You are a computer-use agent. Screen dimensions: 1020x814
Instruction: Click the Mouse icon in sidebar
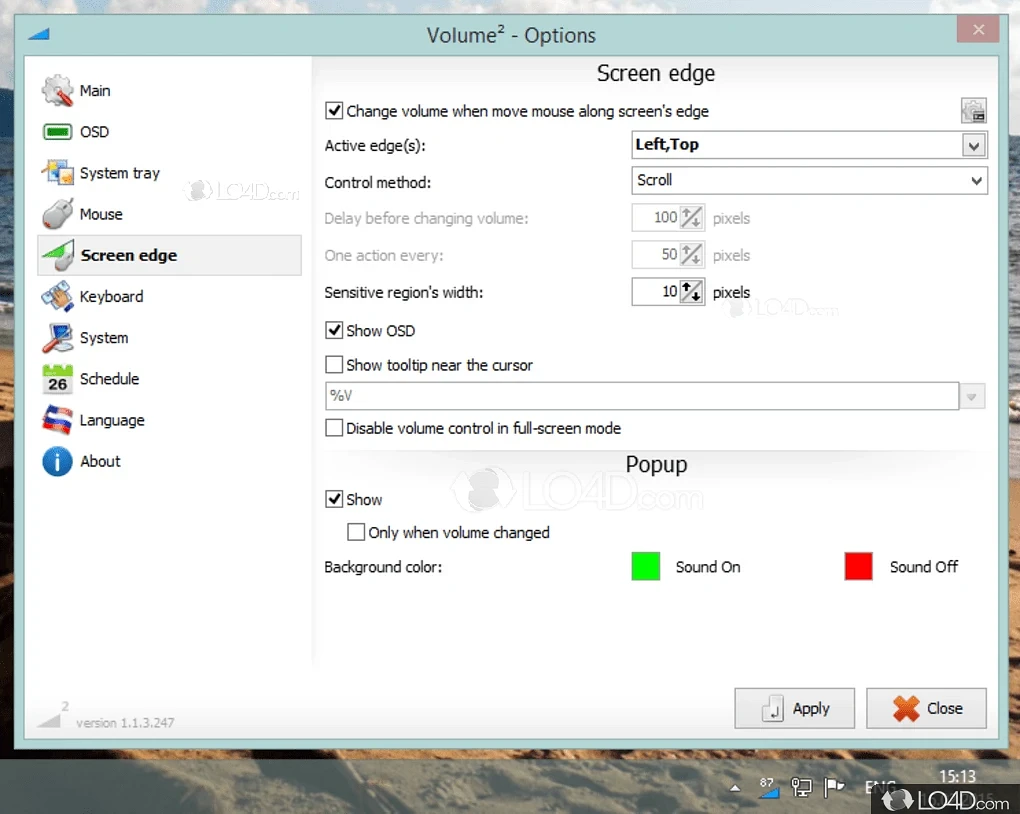[x=57, y=214]
